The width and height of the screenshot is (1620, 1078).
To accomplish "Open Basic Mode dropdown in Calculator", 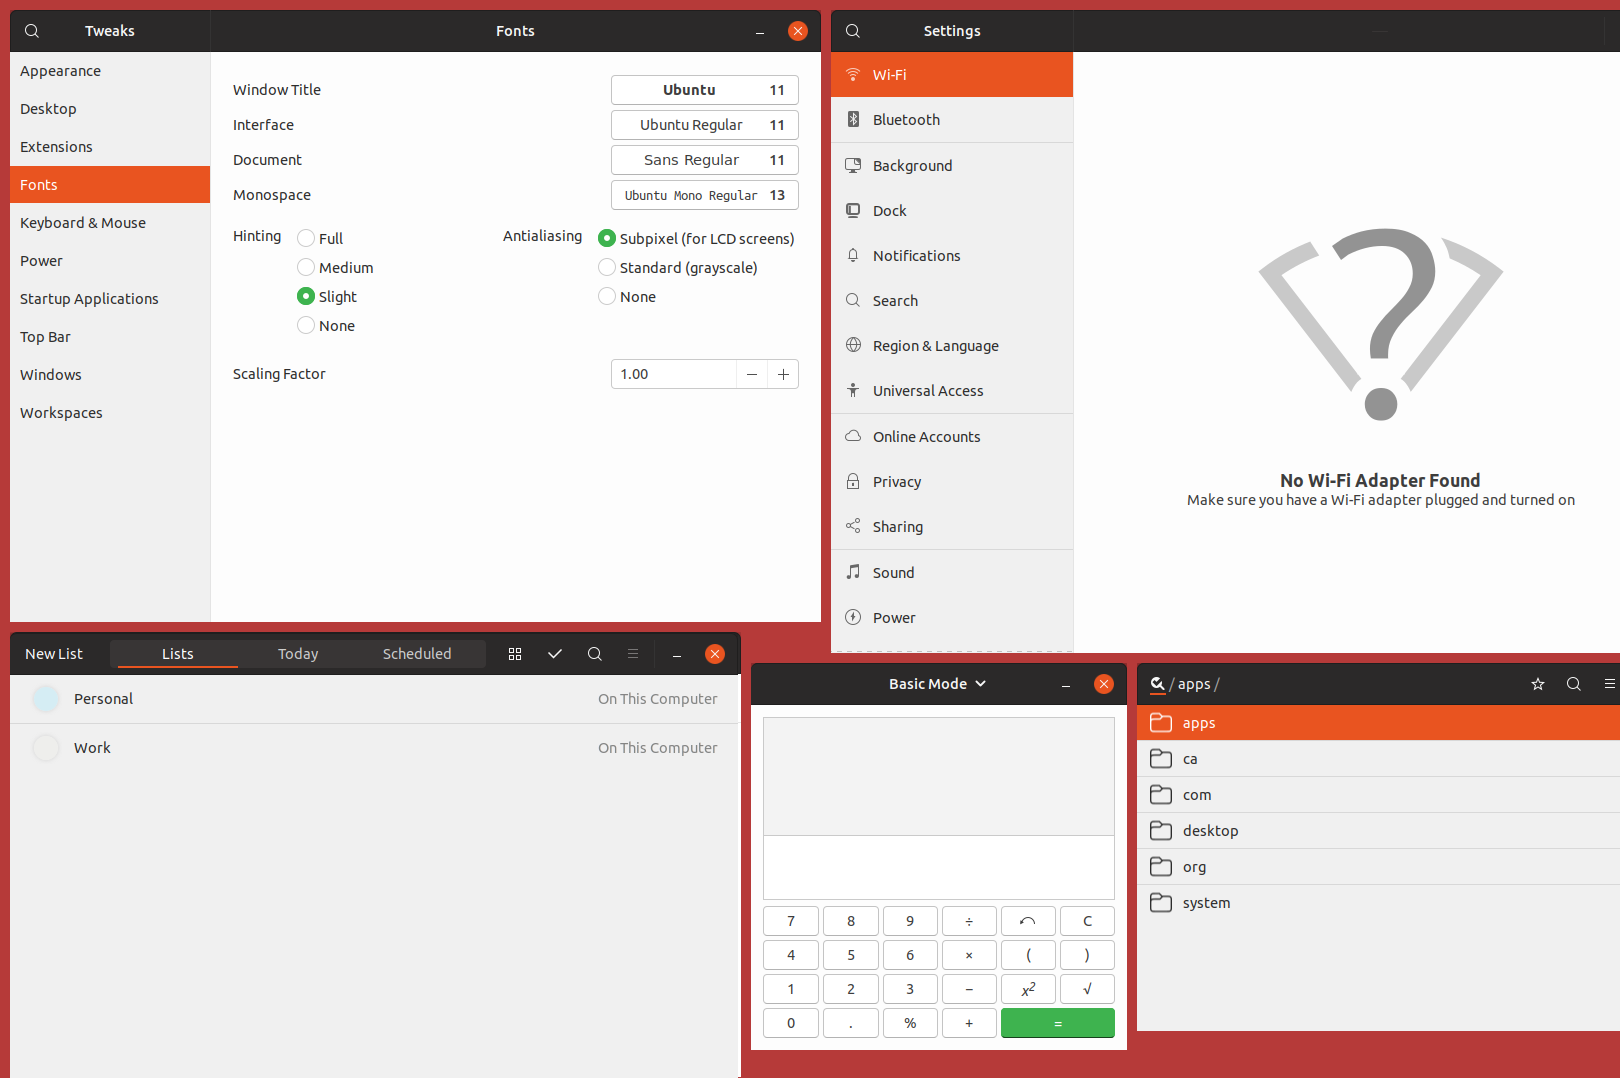I will pos(937,684).
